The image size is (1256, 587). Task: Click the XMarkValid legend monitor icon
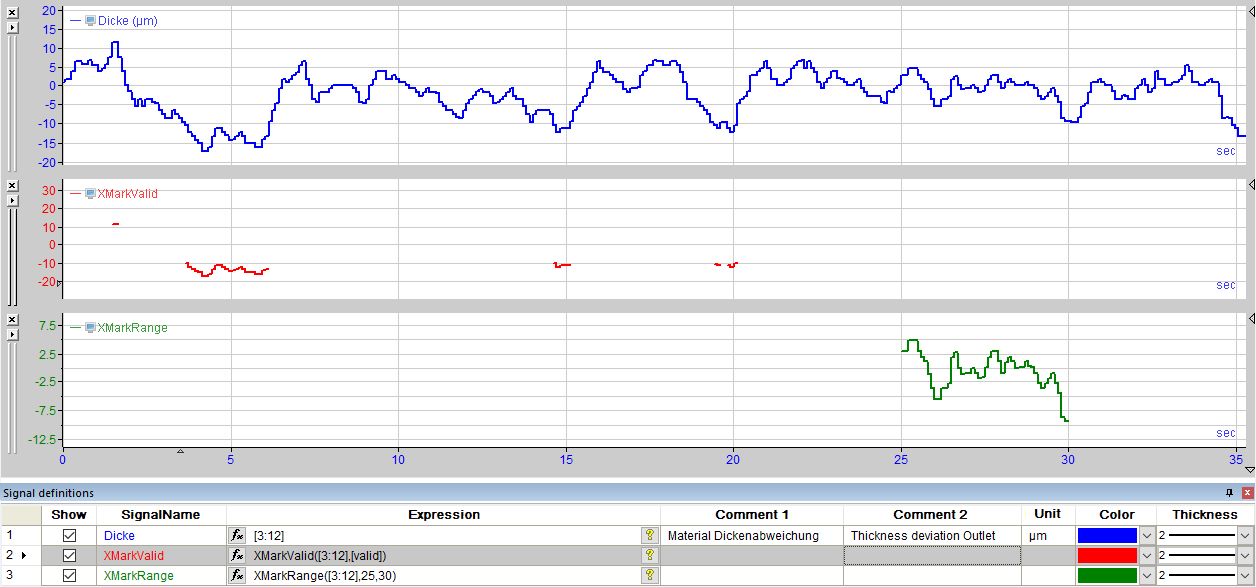pyautogui.click(x=90, y=193)
